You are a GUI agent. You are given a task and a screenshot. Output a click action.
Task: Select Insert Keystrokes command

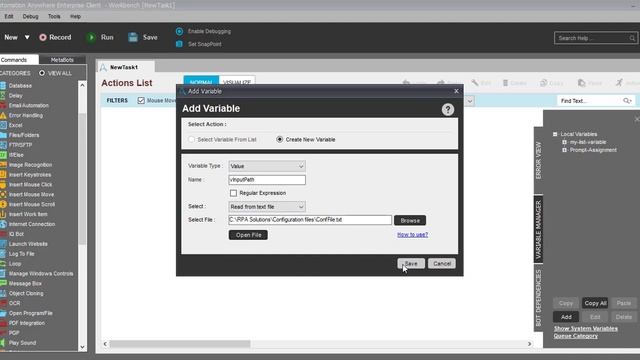[30, 175]
